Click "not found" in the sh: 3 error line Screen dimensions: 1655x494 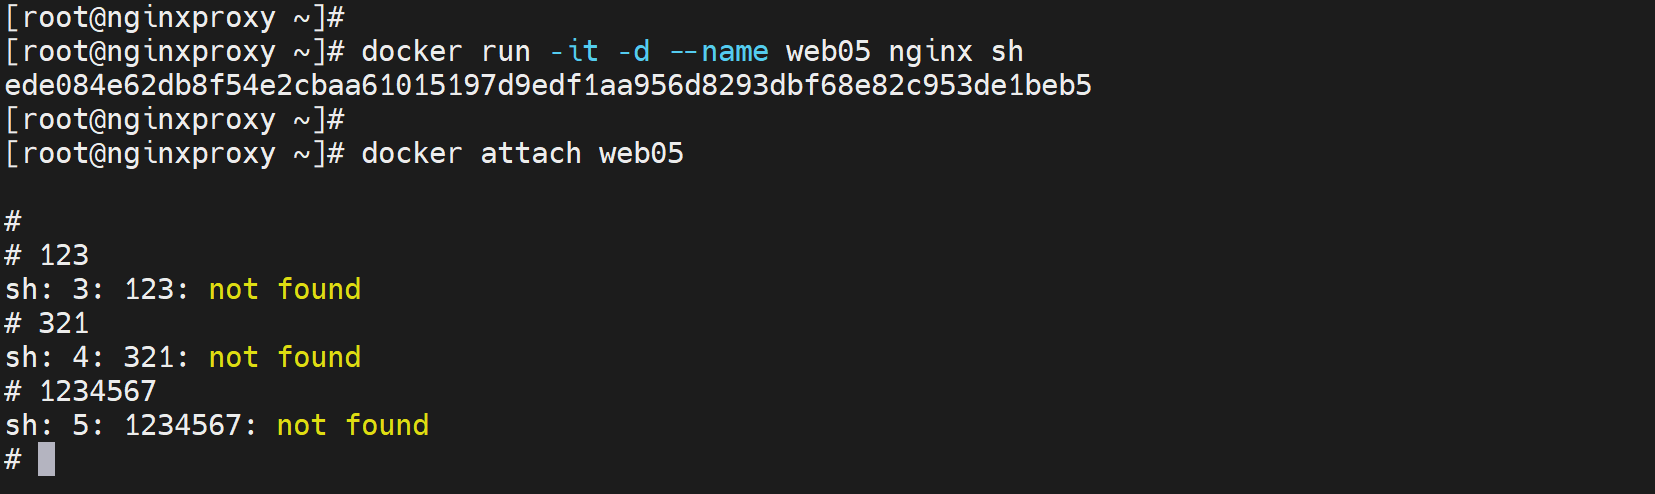284,290
